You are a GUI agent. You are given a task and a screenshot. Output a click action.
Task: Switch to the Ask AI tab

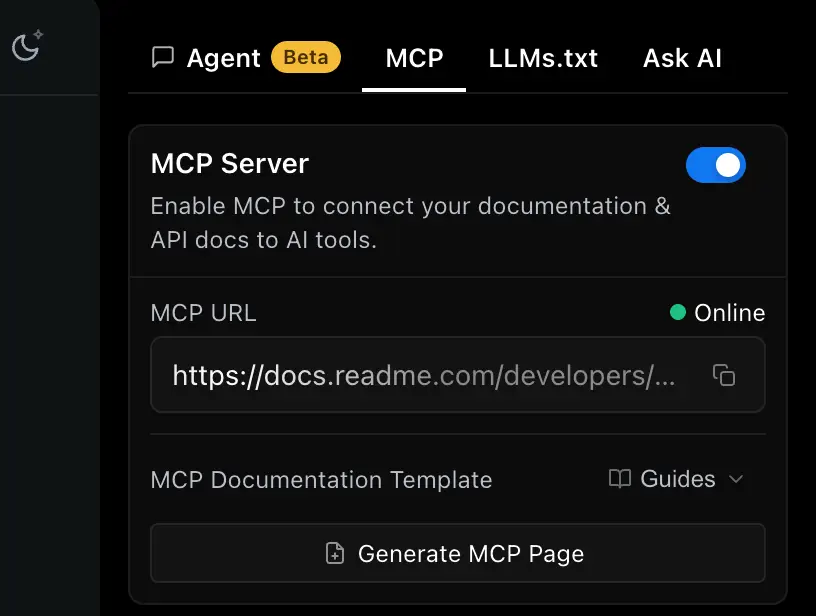[x=682, y=58]
